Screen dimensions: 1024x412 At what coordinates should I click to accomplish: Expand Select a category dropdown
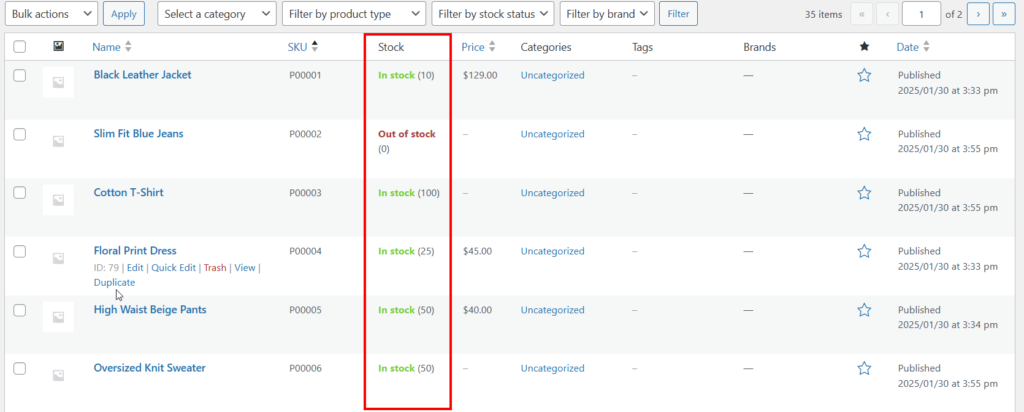(217, 14)
